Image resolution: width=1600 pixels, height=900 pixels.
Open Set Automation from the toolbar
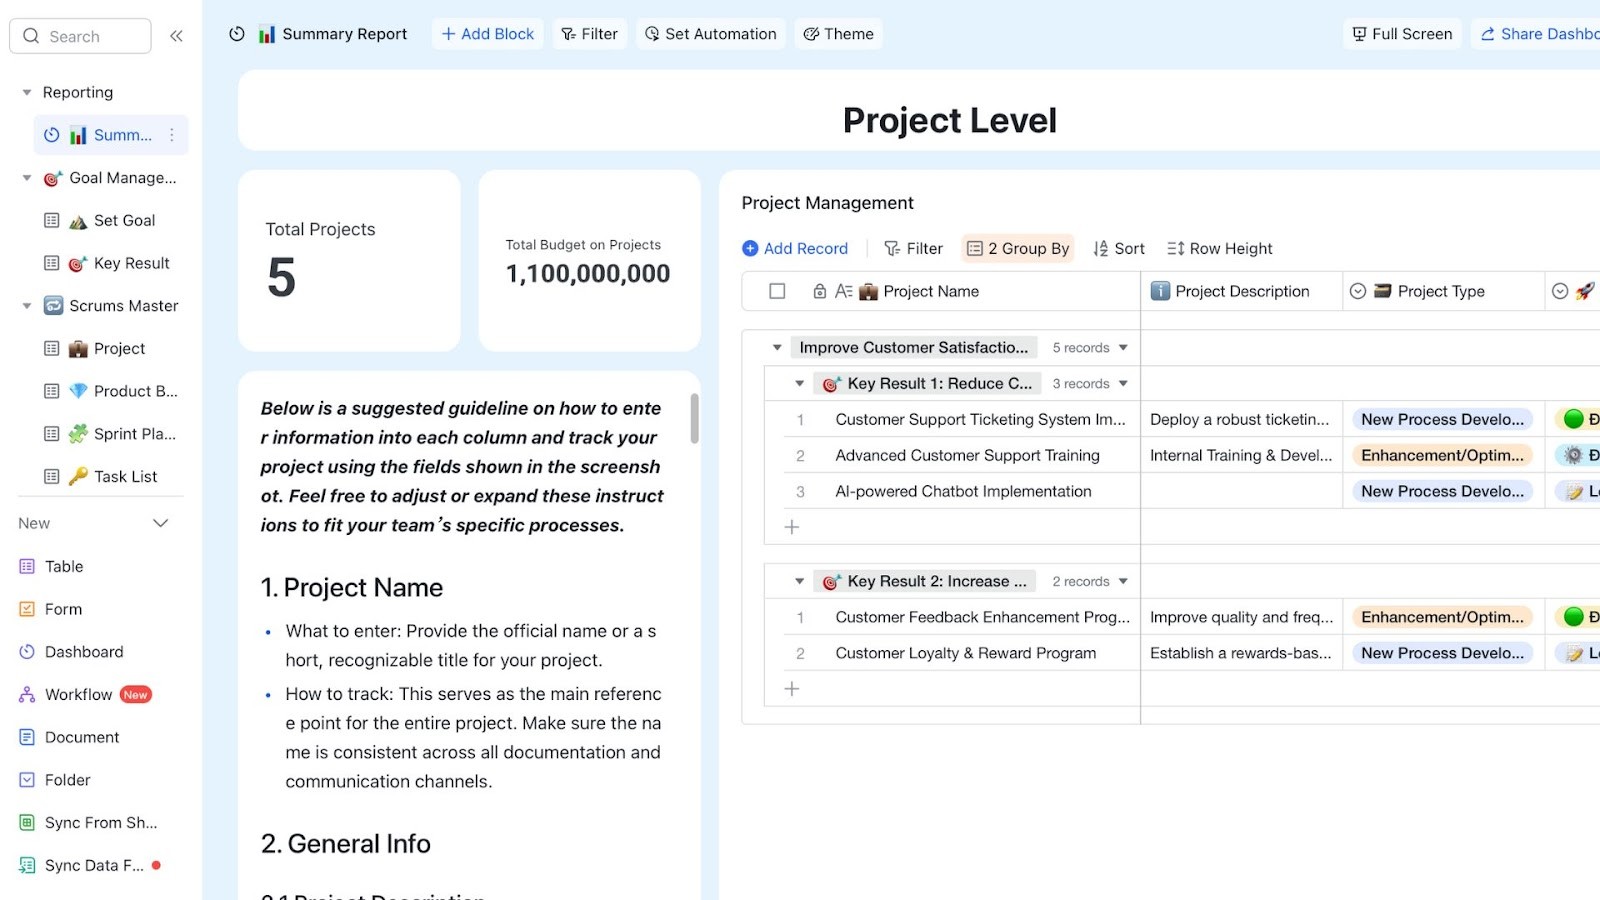click(710, 33)
